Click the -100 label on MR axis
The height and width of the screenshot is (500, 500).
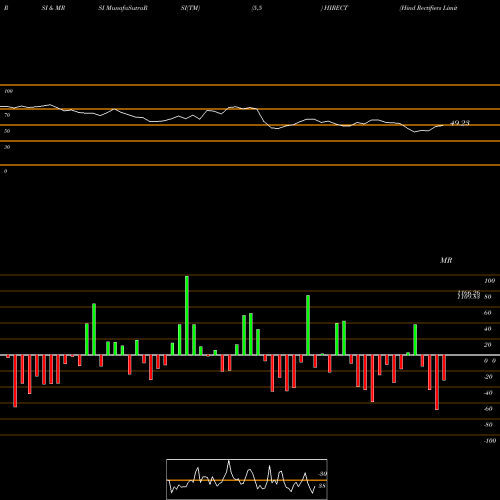(490, 441)
